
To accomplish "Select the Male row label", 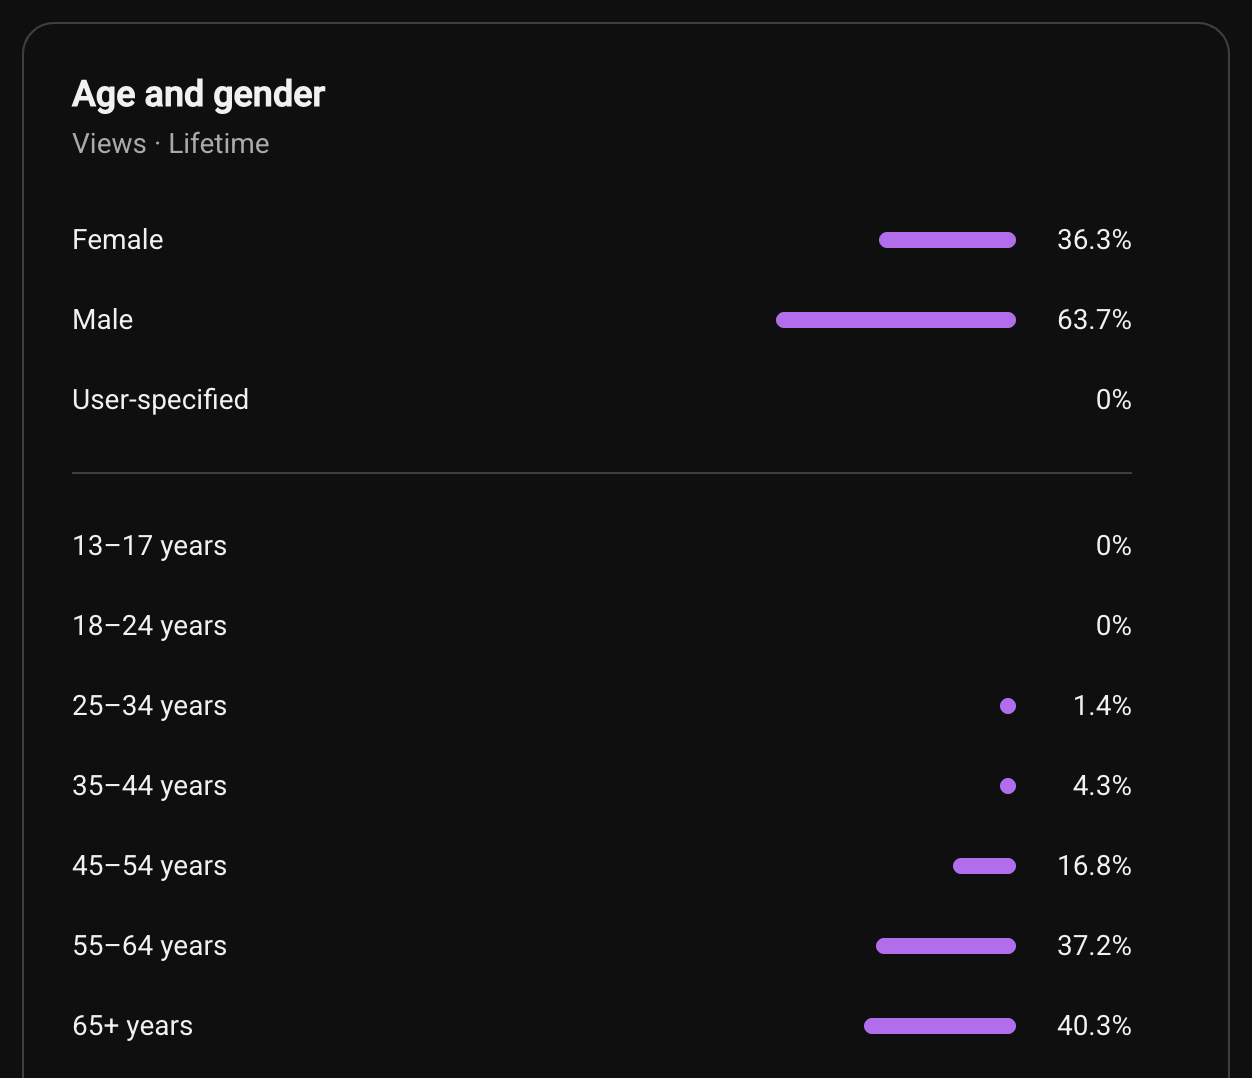I will pos(103,320).
